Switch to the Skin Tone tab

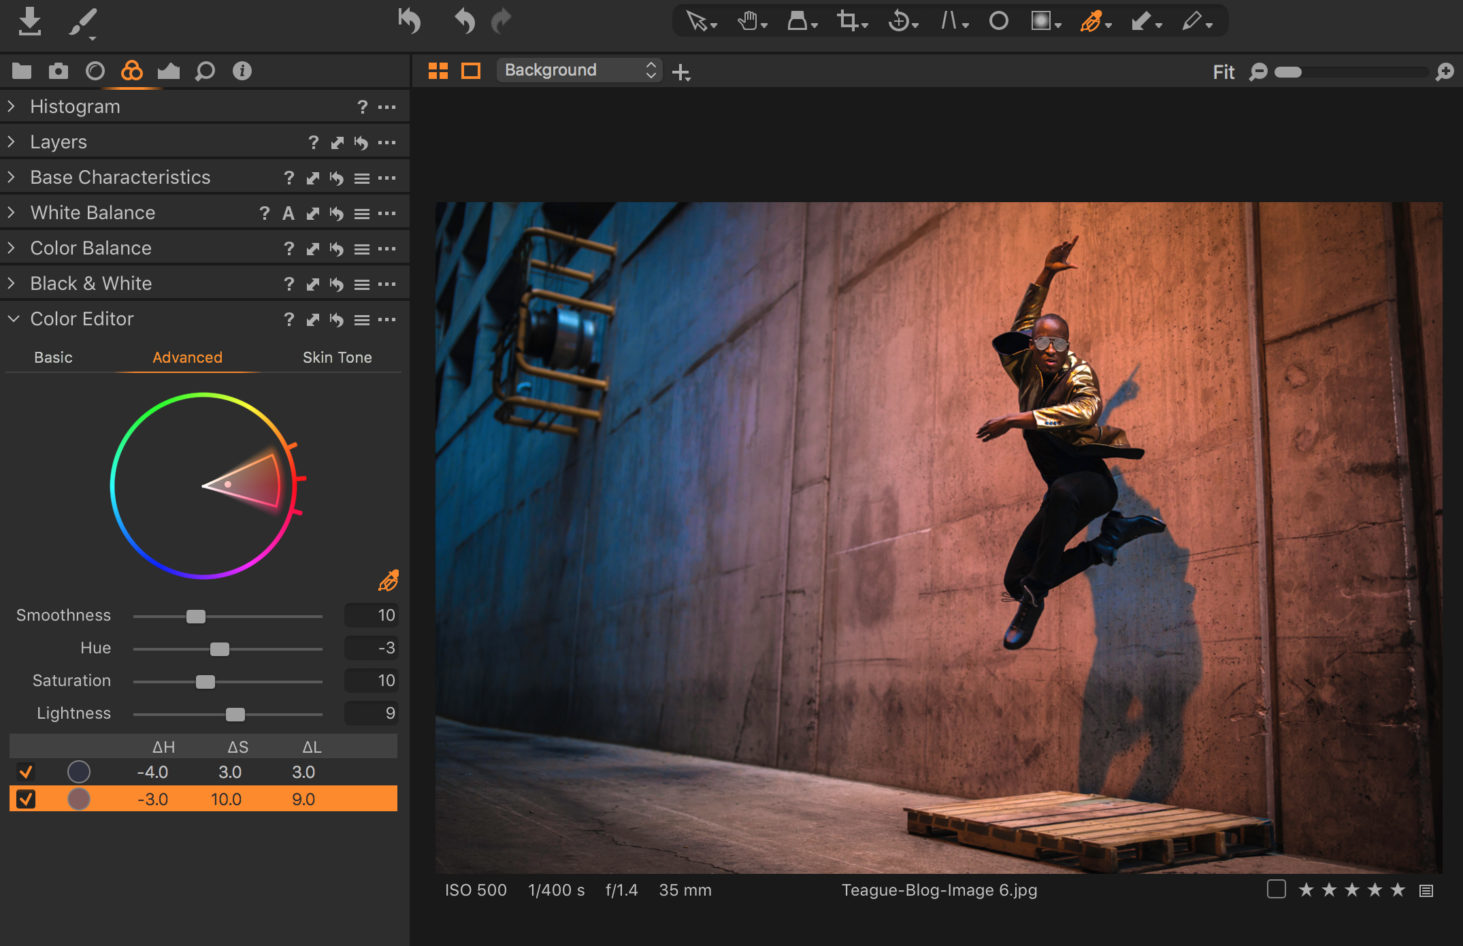[x=337, y=357]
